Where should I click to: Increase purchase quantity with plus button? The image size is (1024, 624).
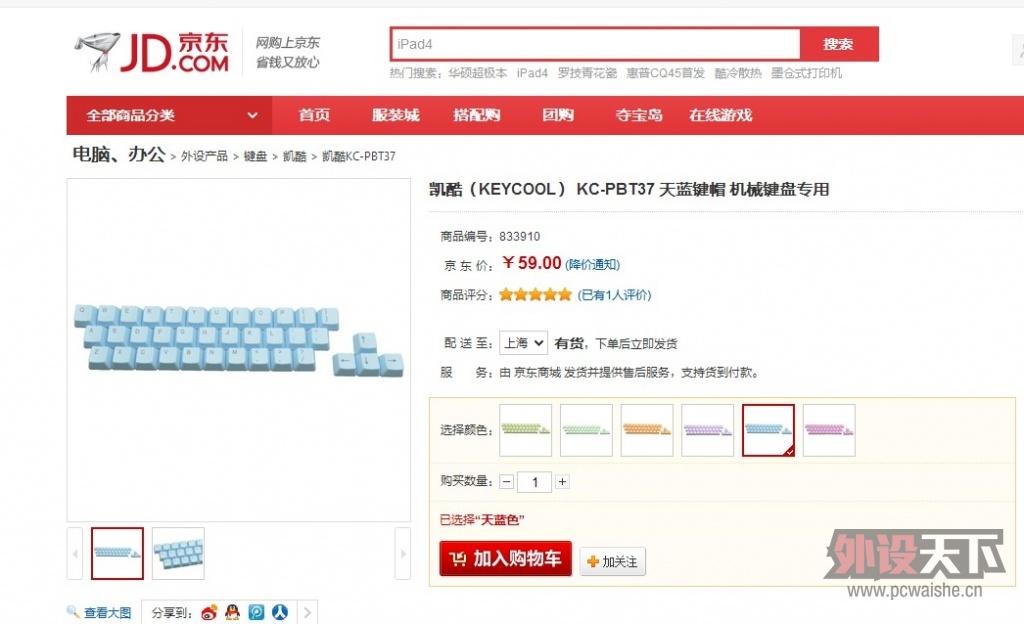(x=562, y=482)
